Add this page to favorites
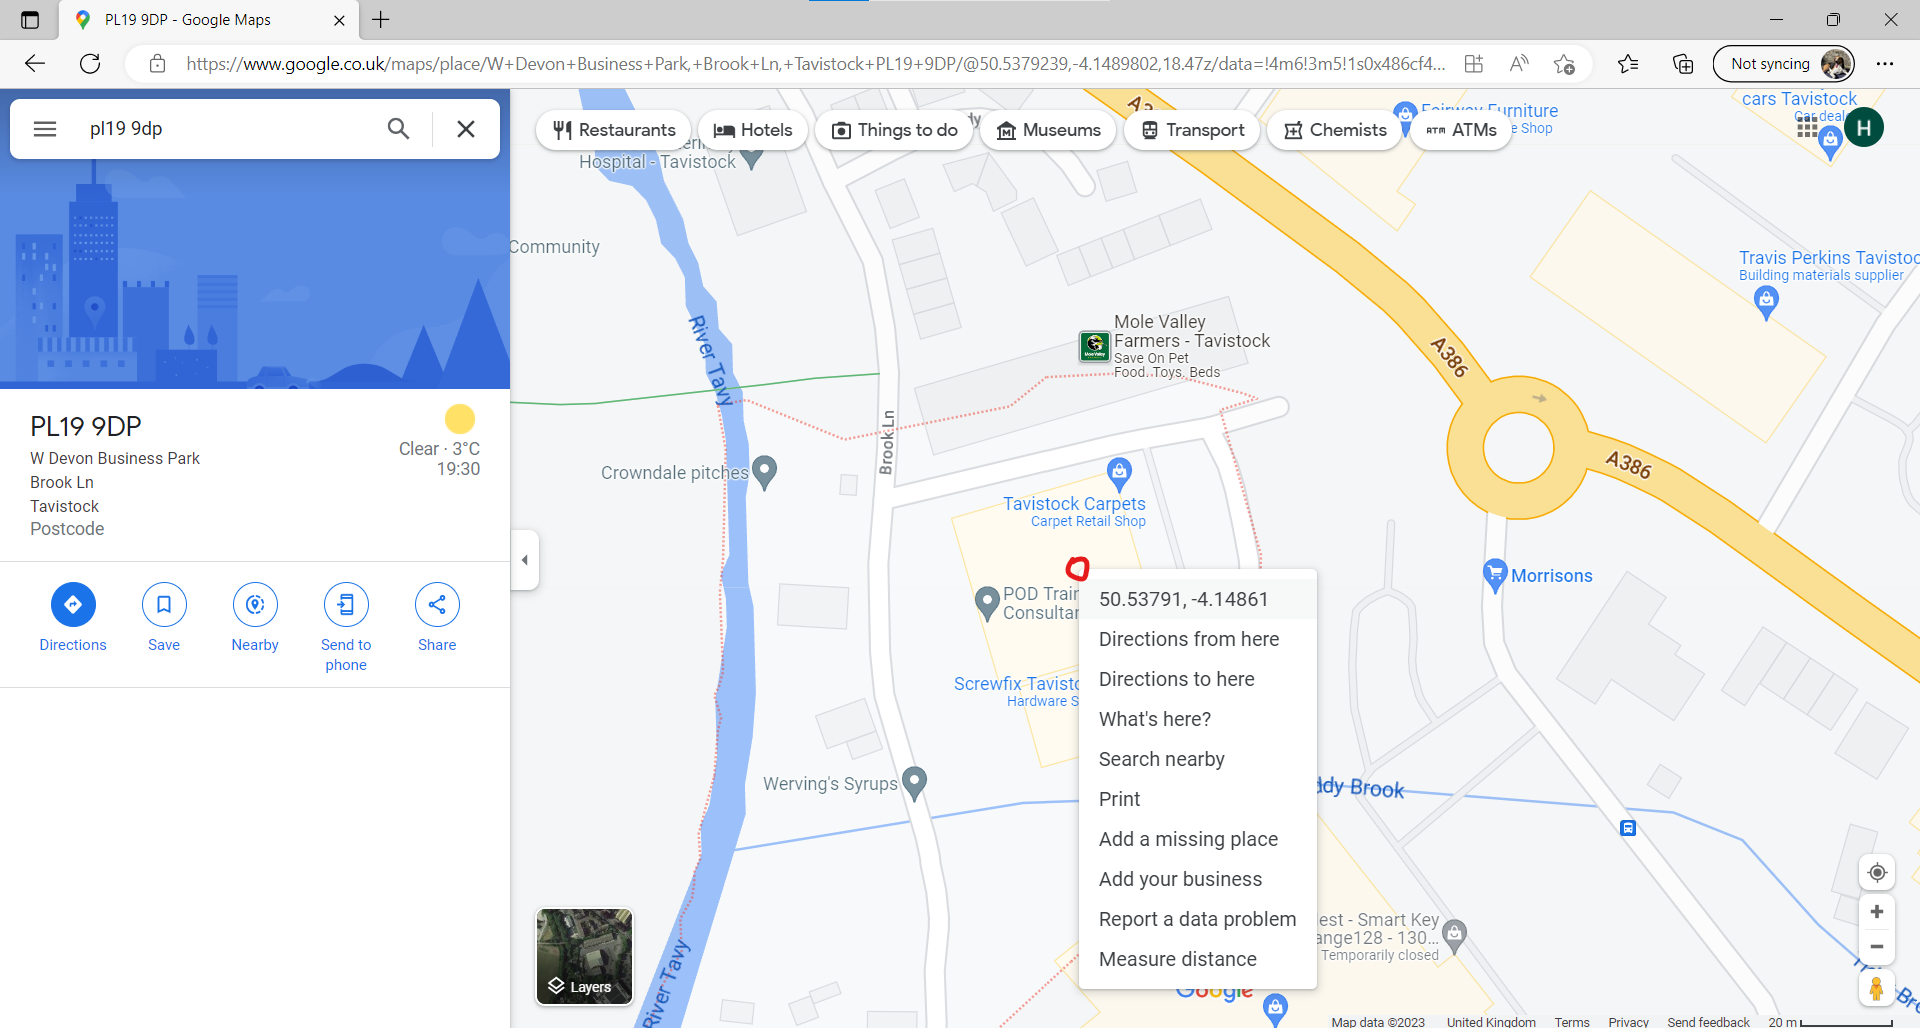This screenshot has height=1028, width=1920. 1565,64
